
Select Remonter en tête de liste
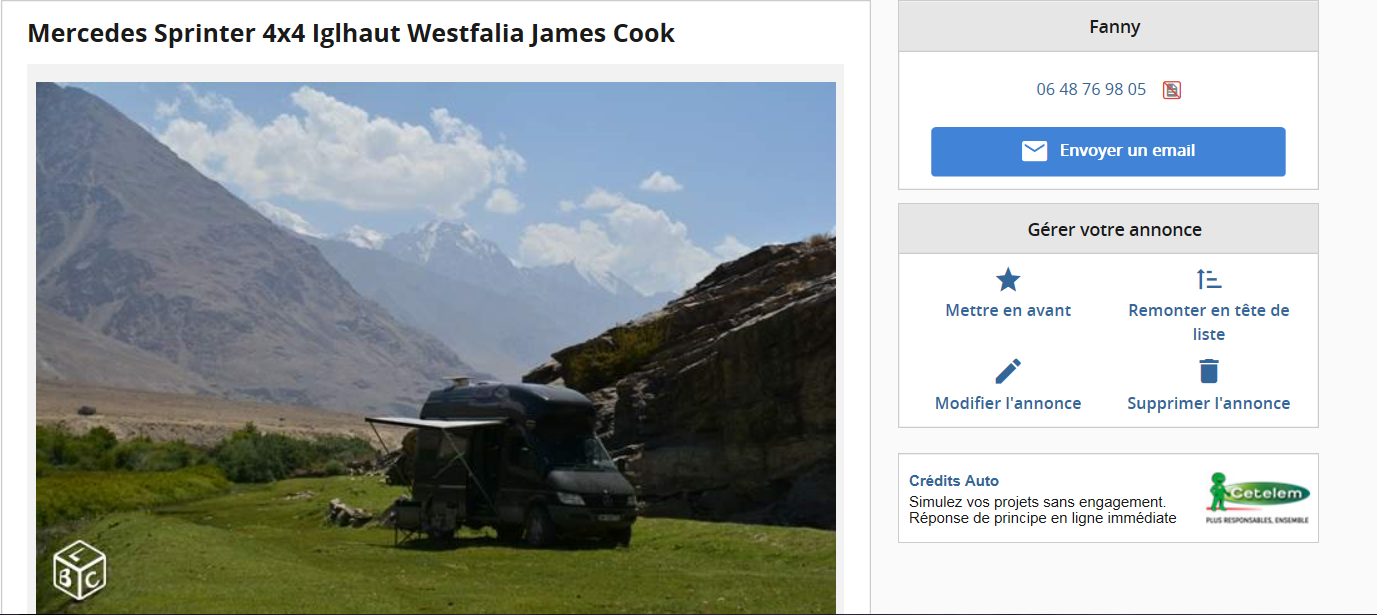tap(1209, 322)
